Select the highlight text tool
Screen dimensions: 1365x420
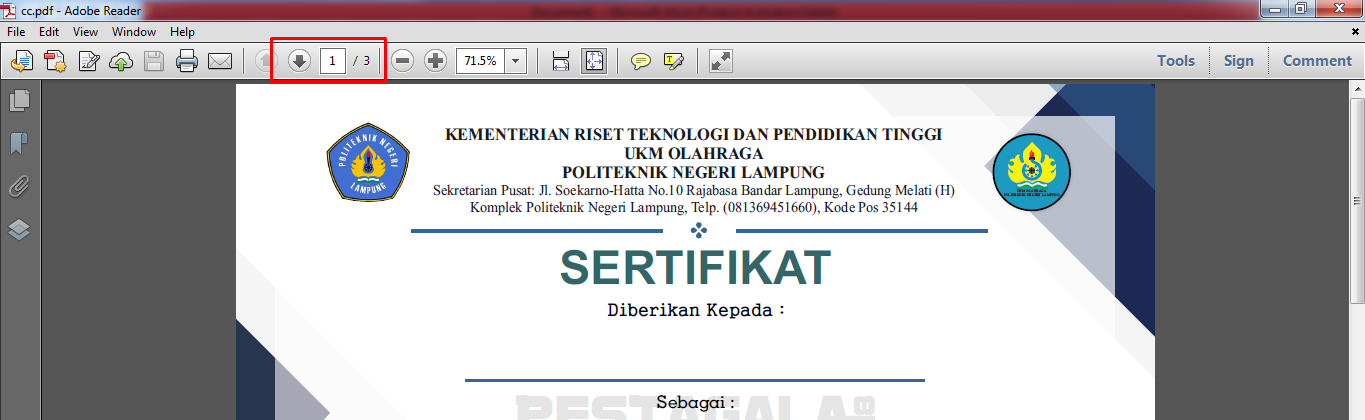pyautogui.click(x=673, y=61)
